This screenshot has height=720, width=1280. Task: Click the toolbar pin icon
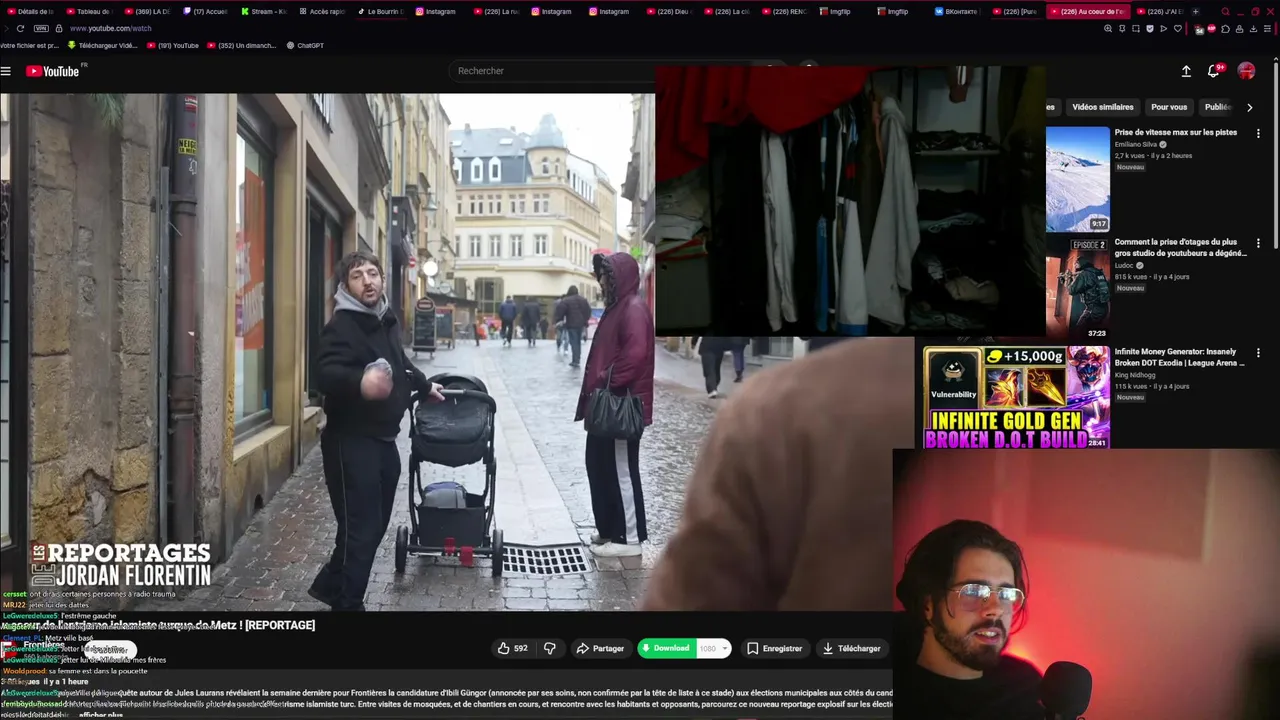tap(1122, 28)
